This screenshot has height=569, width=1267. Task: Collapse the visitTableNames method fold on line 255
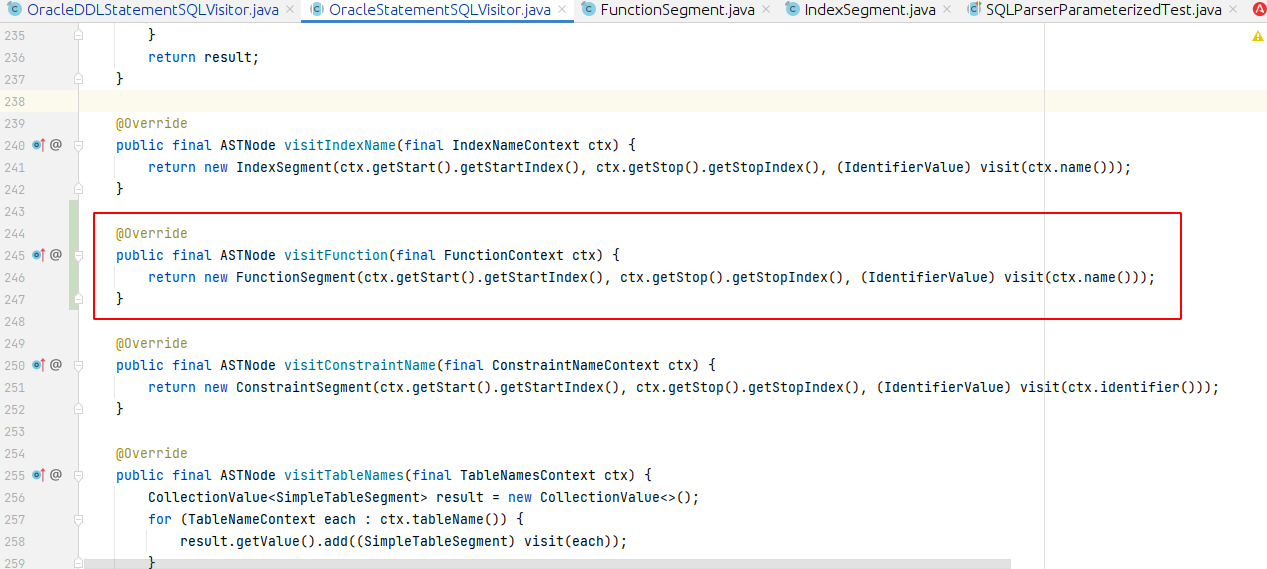click(79, 475)
